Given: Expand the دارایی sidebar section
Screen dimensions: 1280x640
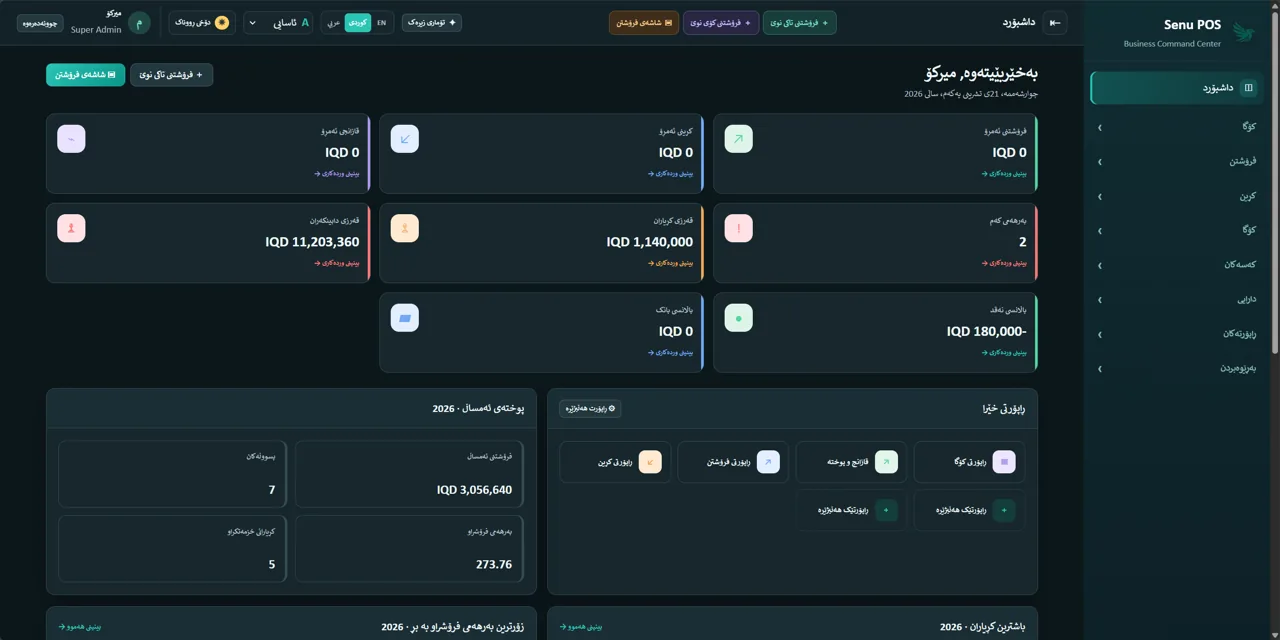Looking at the screenshot, I should (1177, 299).
